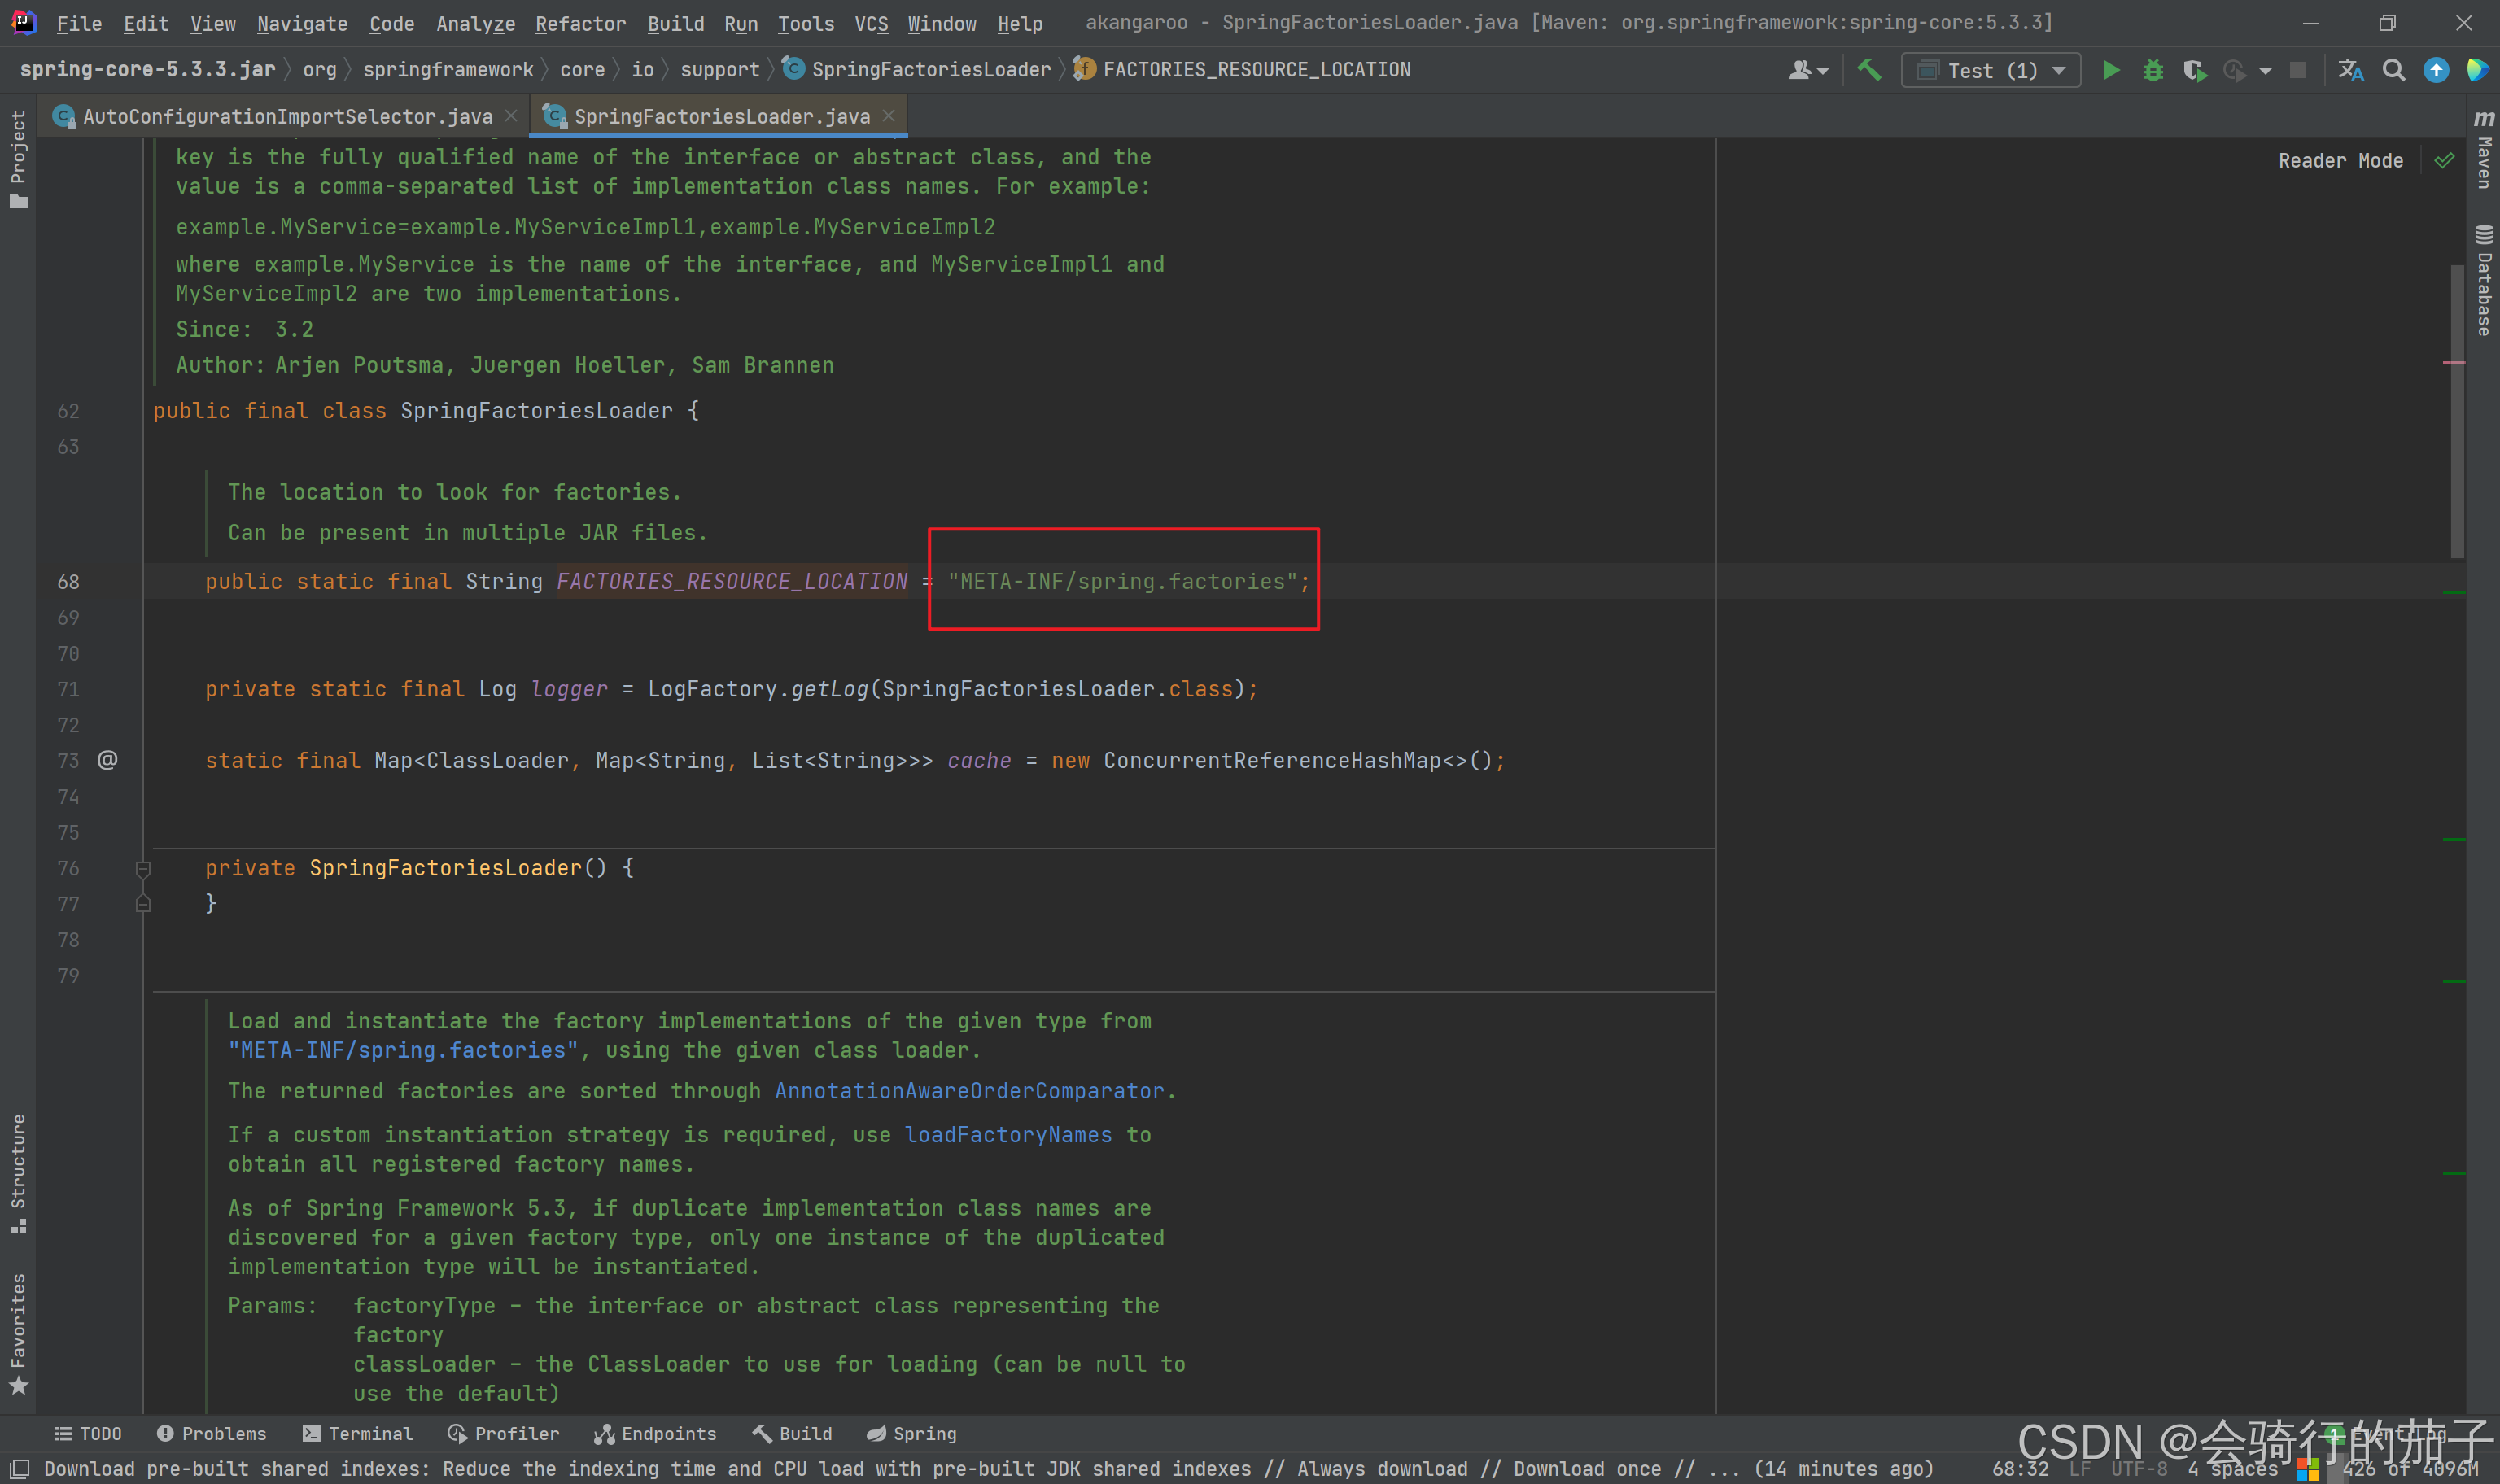Open the Maven tool window
2500x1484 pixels.
click(2484, 150)
